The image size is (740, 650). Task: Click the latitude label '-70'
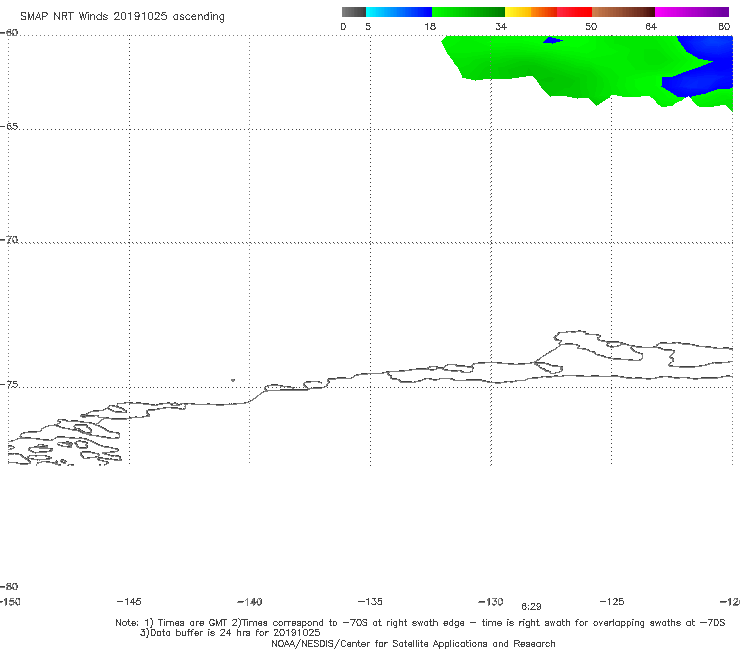(x=9, y=240)
